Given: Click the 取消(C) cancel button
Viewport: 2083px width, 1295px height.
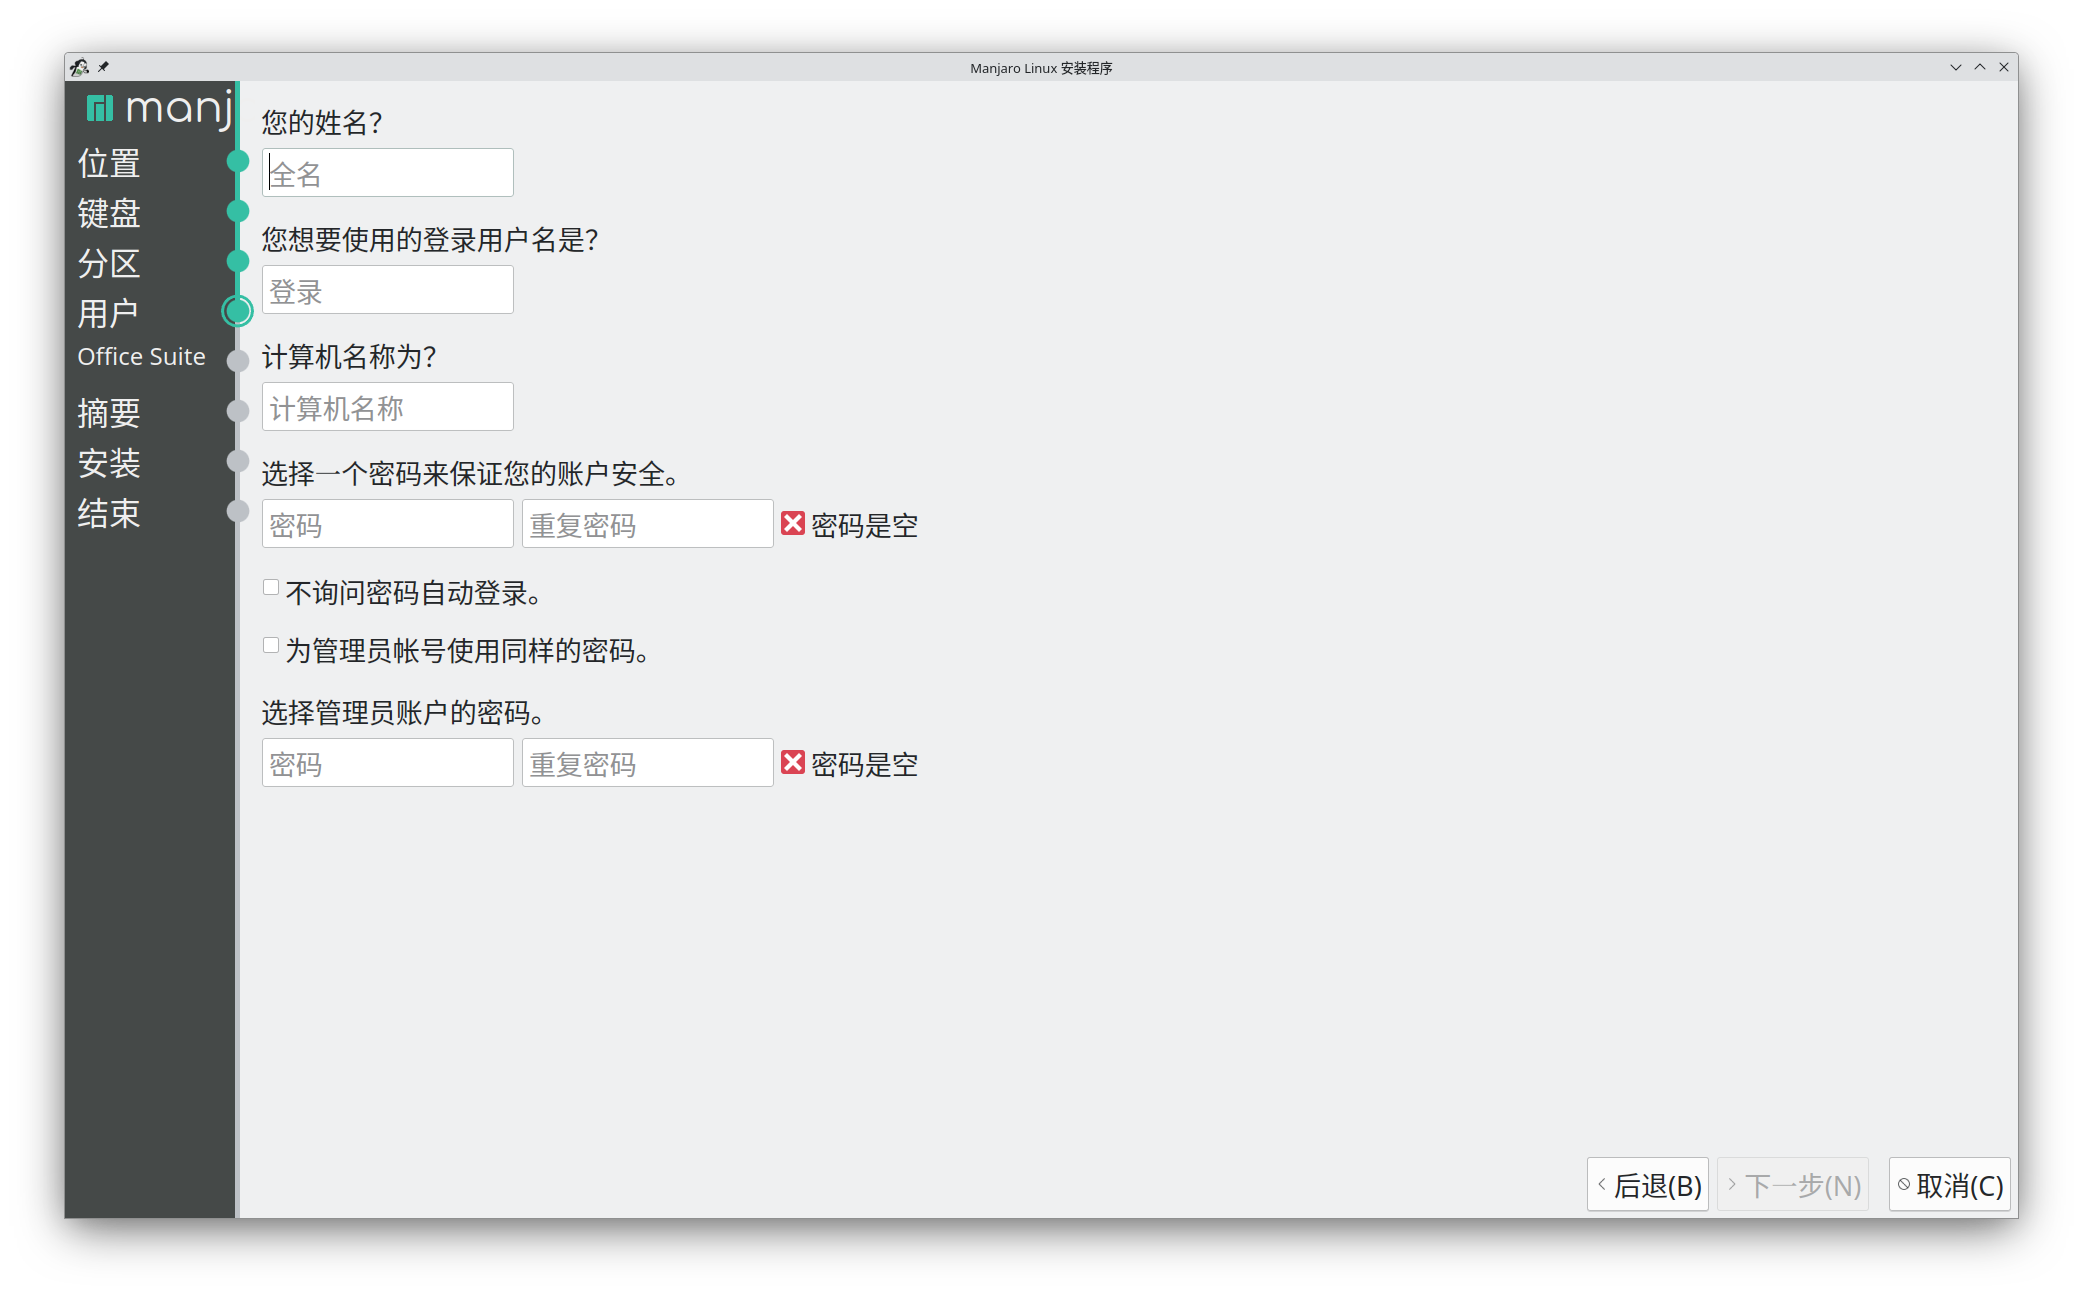Looking at the screenshot, I should point(1949,1185).
